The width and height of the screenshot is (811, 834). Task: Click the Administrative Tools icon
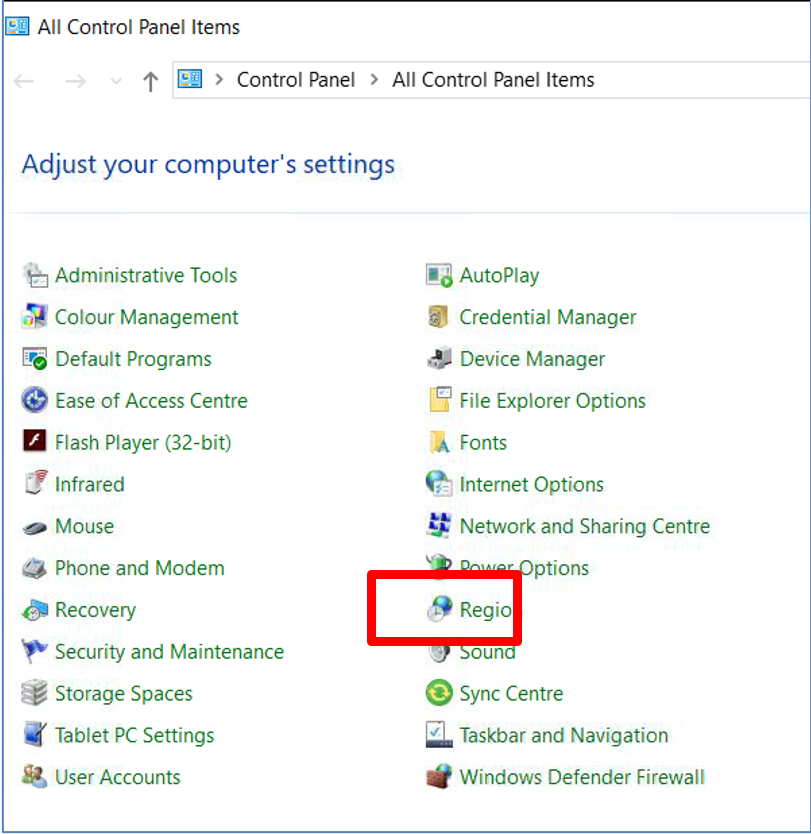pos(35,275)
